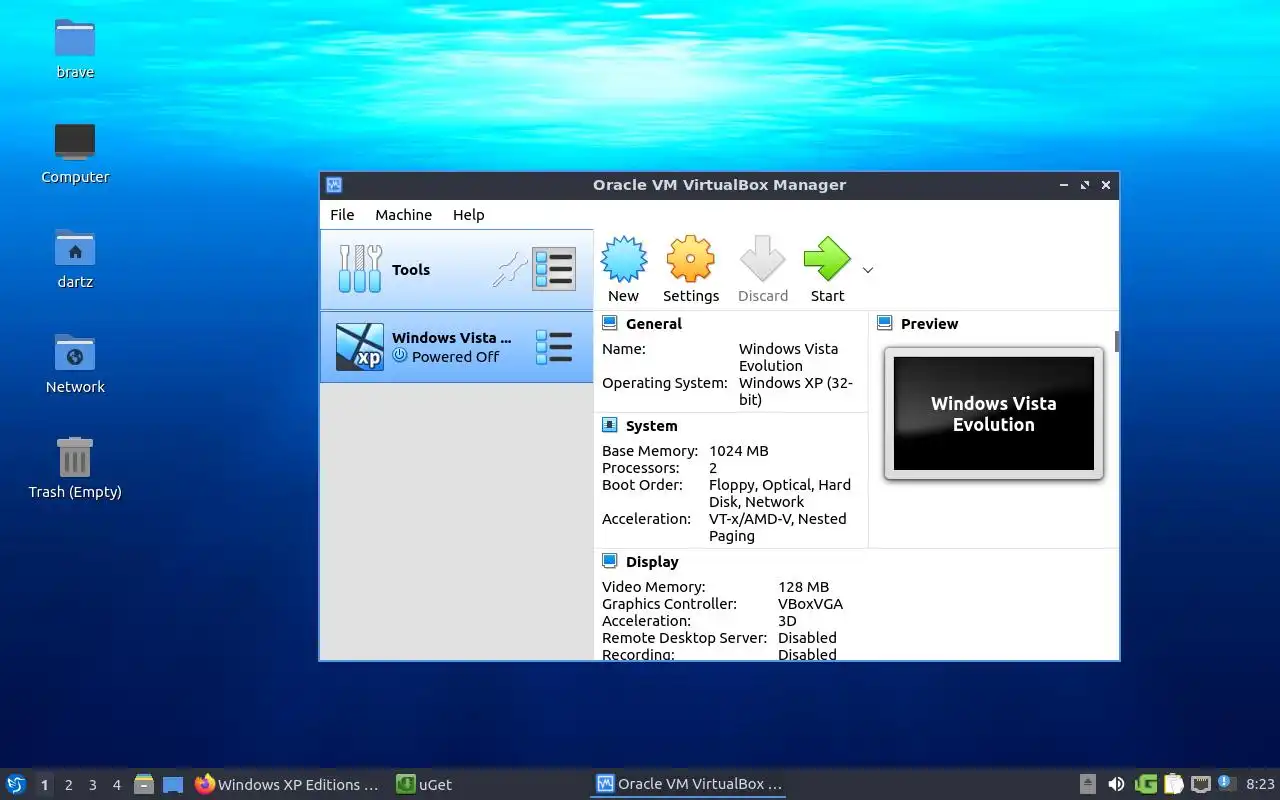This screenshot has height=800, width=1280.
Task: Click the System section chip icon
Action: click(609, 425)
